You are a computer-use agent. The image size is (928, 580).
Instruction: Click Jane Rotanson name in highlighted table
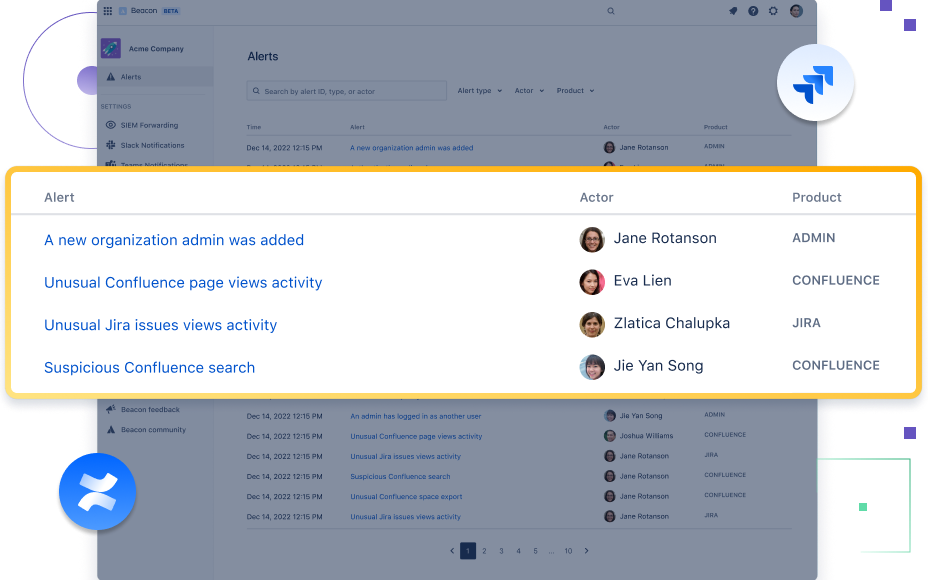665,238
